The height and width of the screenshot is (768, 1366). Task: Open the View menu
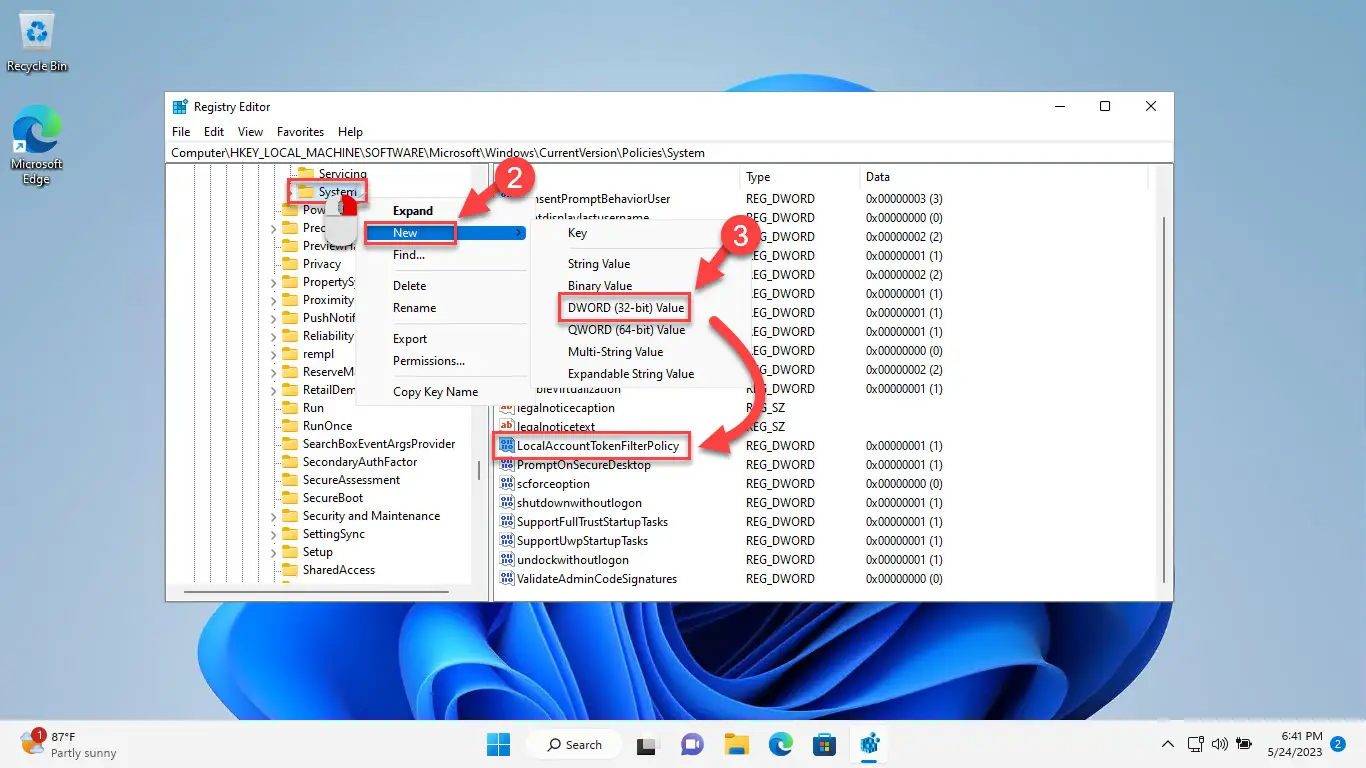click(x=250, y=132)
